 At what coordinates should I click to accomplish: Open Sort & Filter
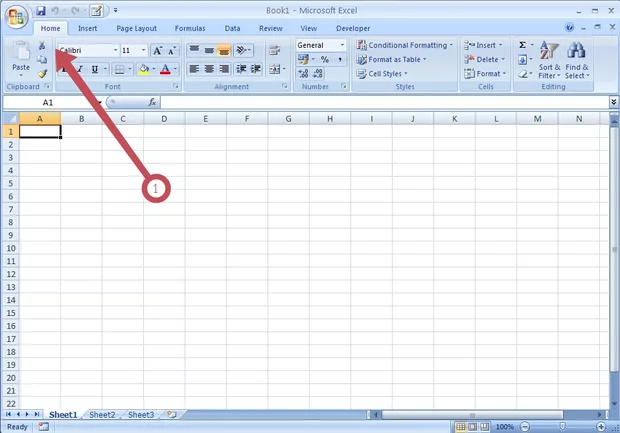[549, 60]
